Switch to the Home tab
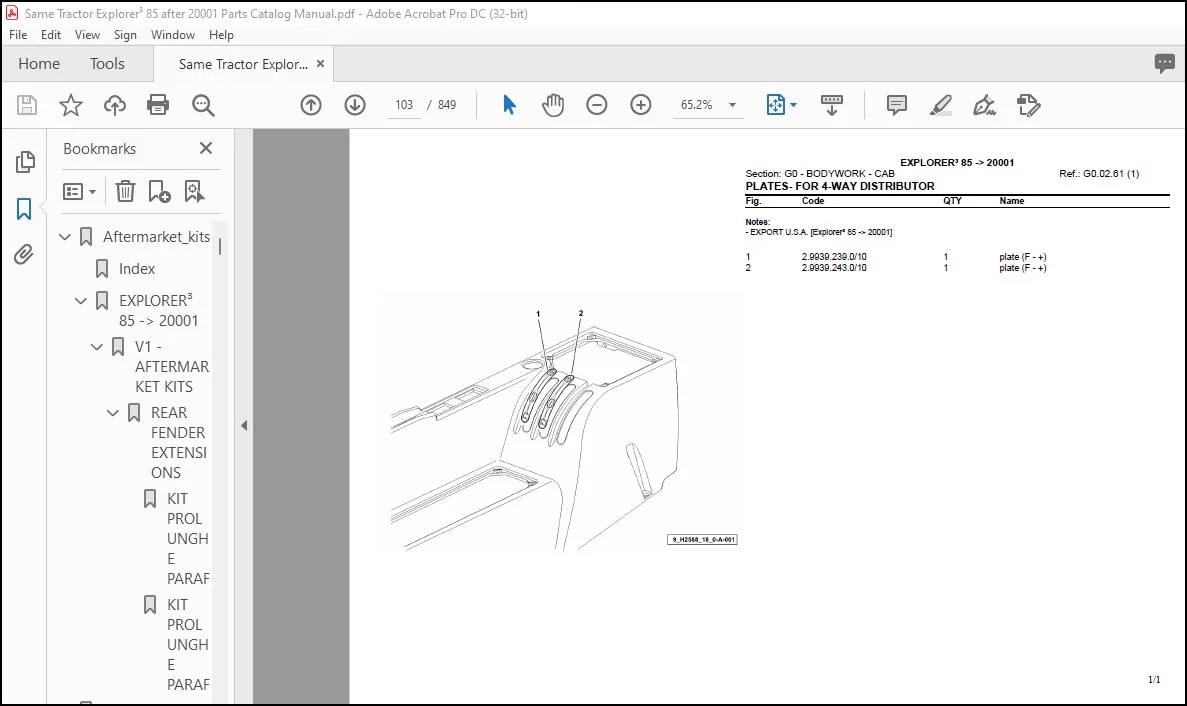The image size is (1187, 706). point(39,64)
